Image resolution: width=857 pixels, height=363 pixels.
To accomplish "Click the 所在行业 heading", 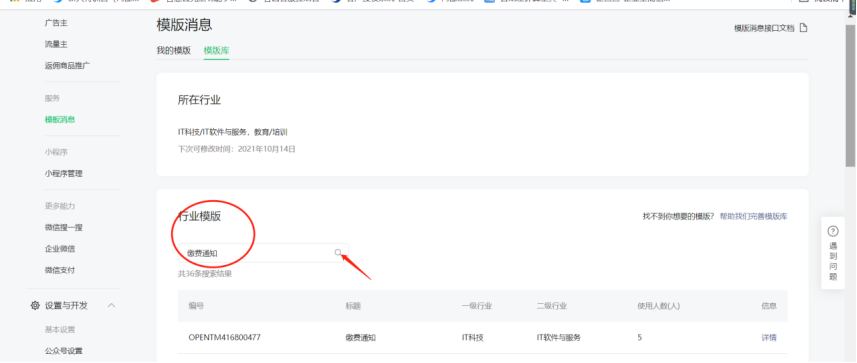I will click(x=199, y=101).
